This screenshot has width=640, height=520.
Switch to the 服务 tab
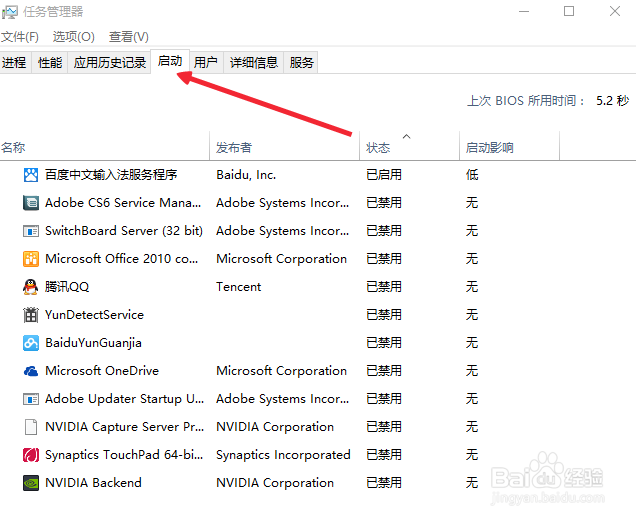301,62
